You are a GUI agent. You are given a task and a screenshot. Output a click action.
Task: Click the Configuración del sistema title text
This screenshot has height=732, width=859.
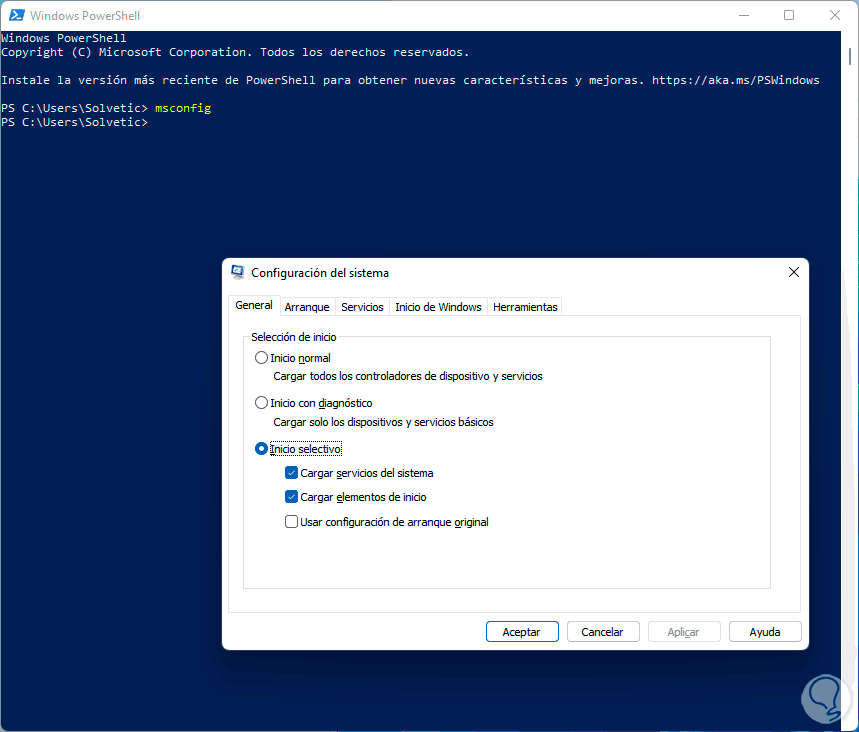pos(320,273)
